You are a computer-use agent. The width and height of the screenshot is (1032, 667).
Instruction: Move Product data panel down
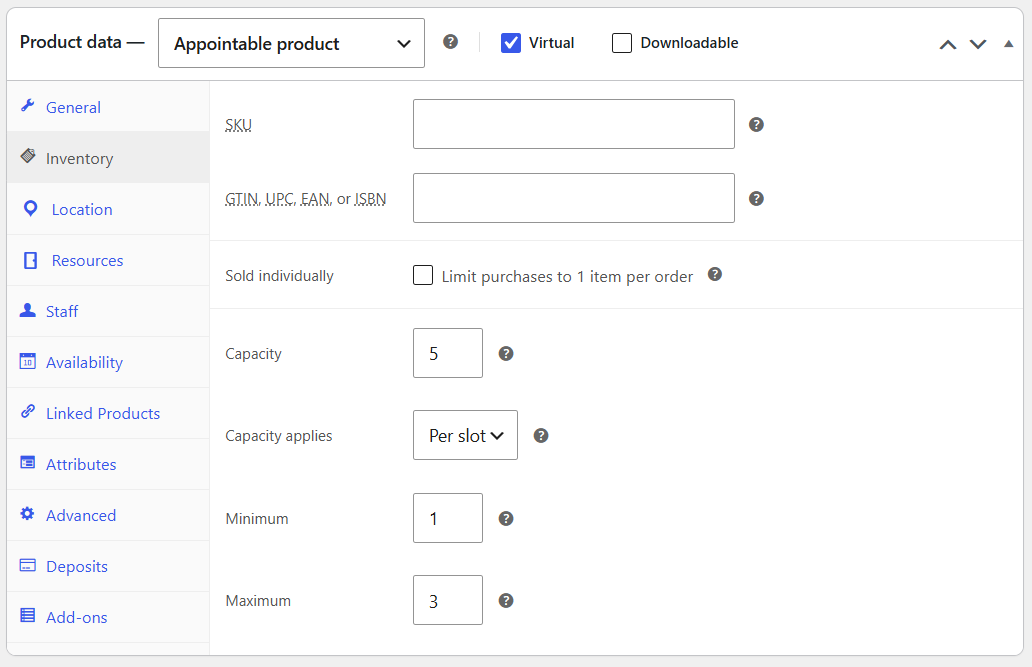[978, 44]
